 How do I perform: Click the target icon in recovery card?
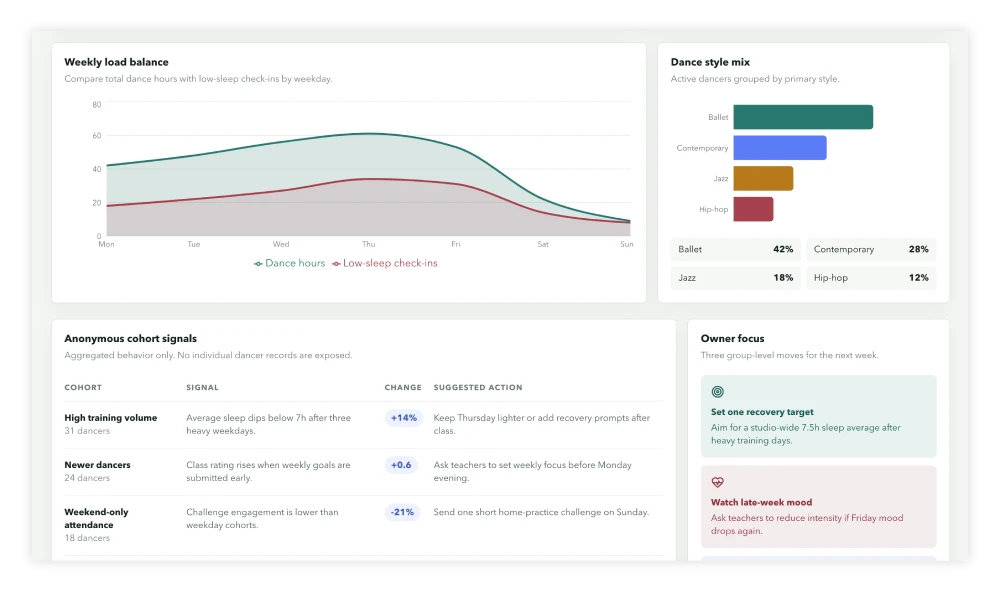(x=717, y=392)
